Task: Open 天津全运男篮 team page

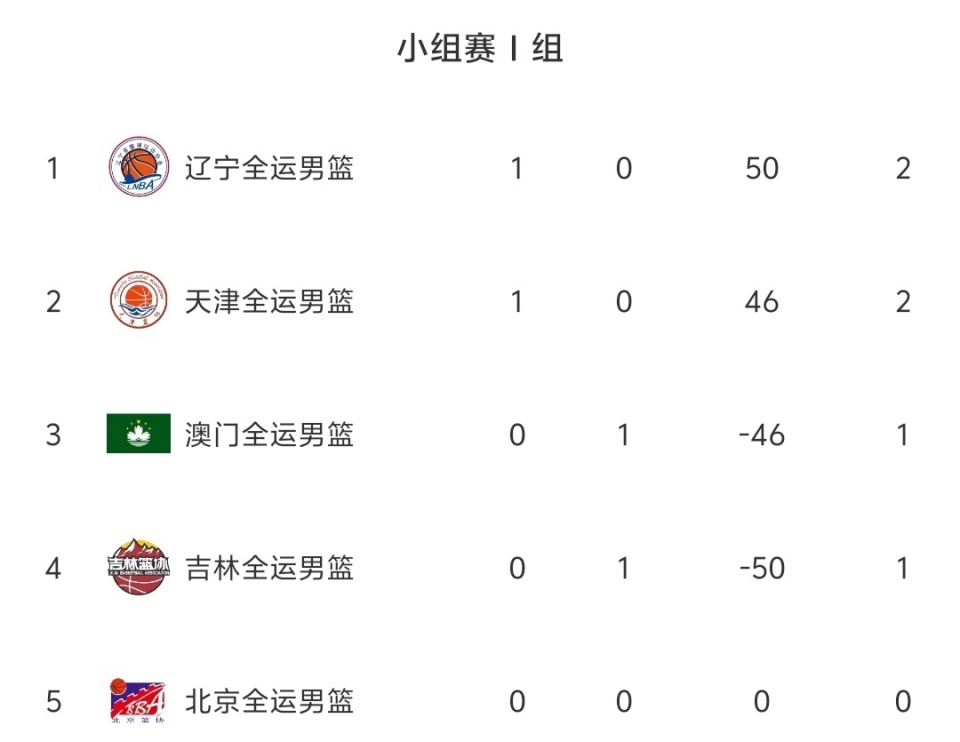Action: [269, 301]
